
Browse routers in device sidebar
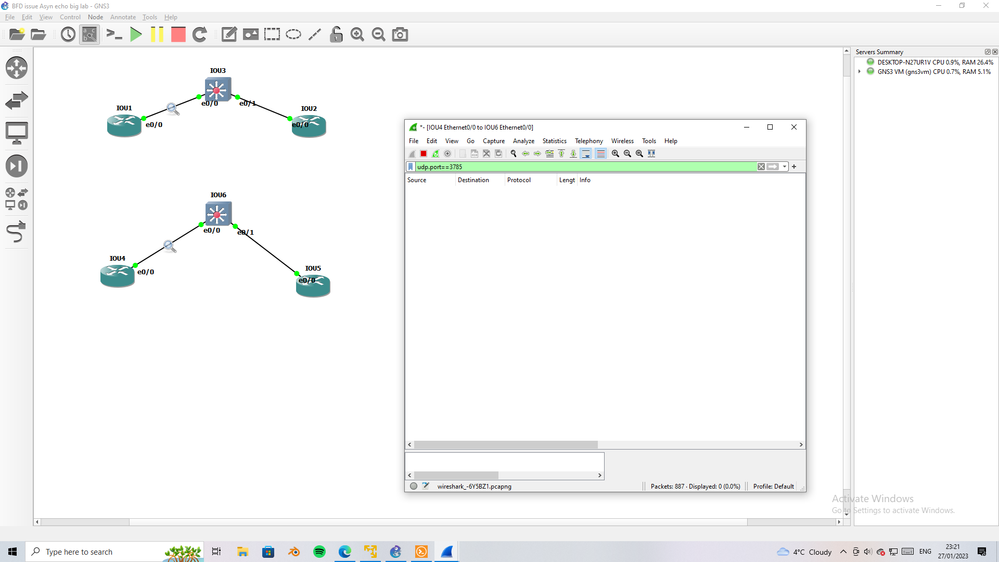pos(17,68)
